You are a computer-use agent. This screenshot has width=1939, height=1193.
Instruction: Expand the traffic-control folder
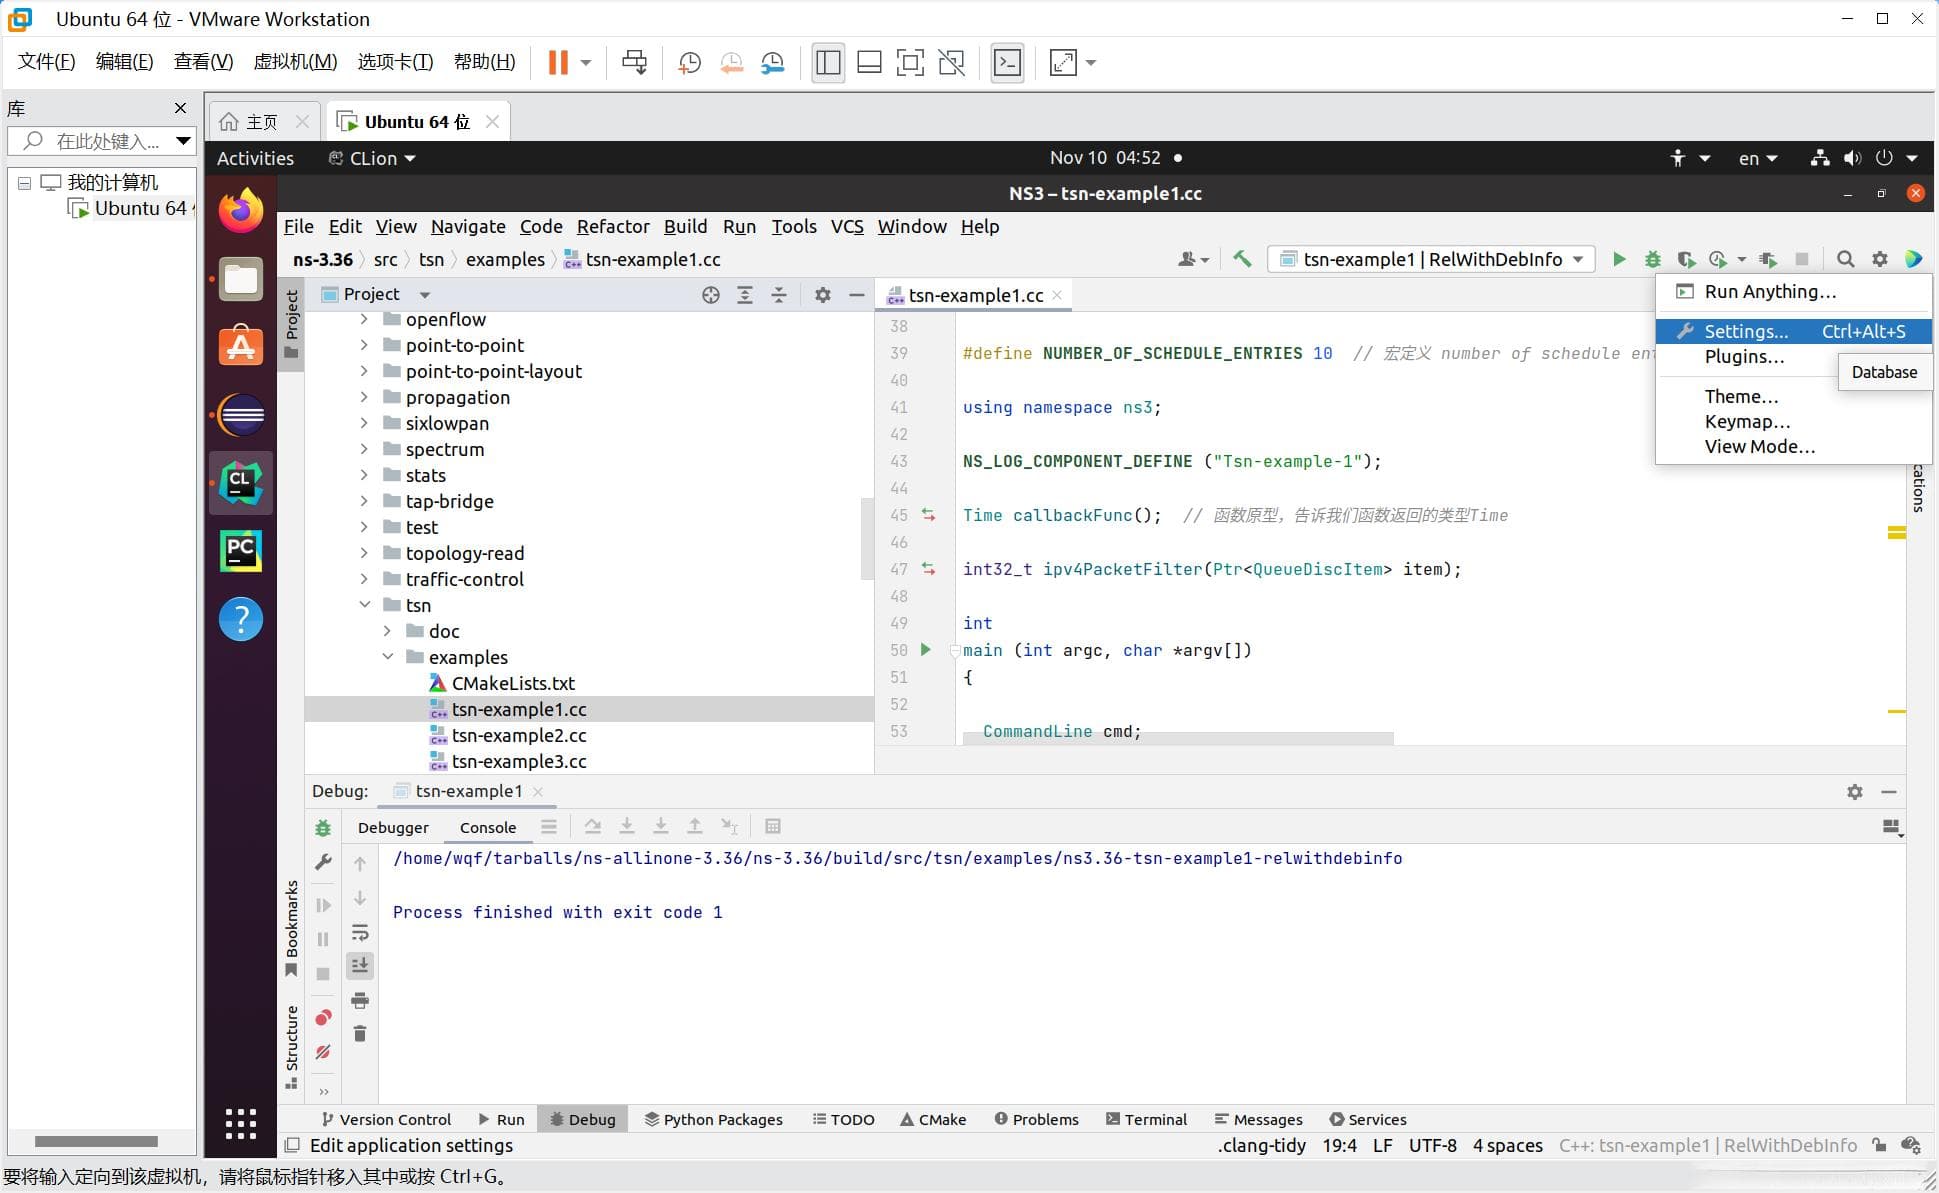[x=364, y=579]
